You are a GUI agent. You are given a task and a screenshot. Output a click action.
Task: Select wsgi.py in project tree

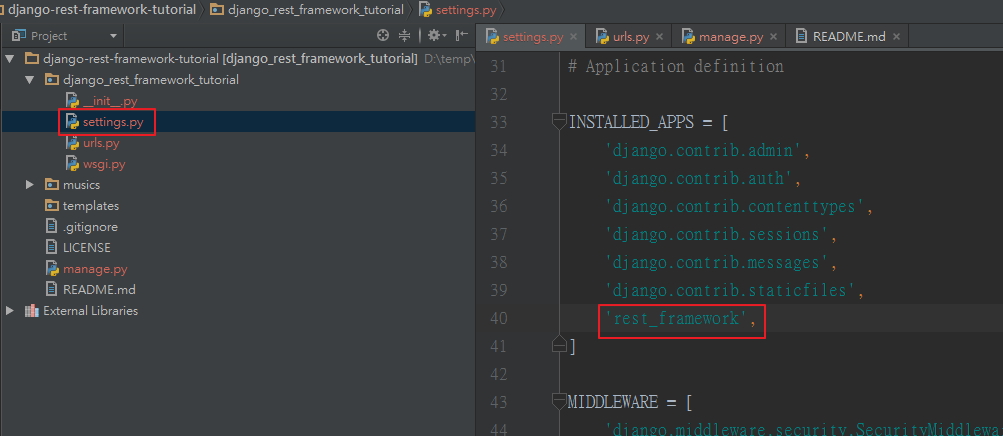click(x=104, y=164)
